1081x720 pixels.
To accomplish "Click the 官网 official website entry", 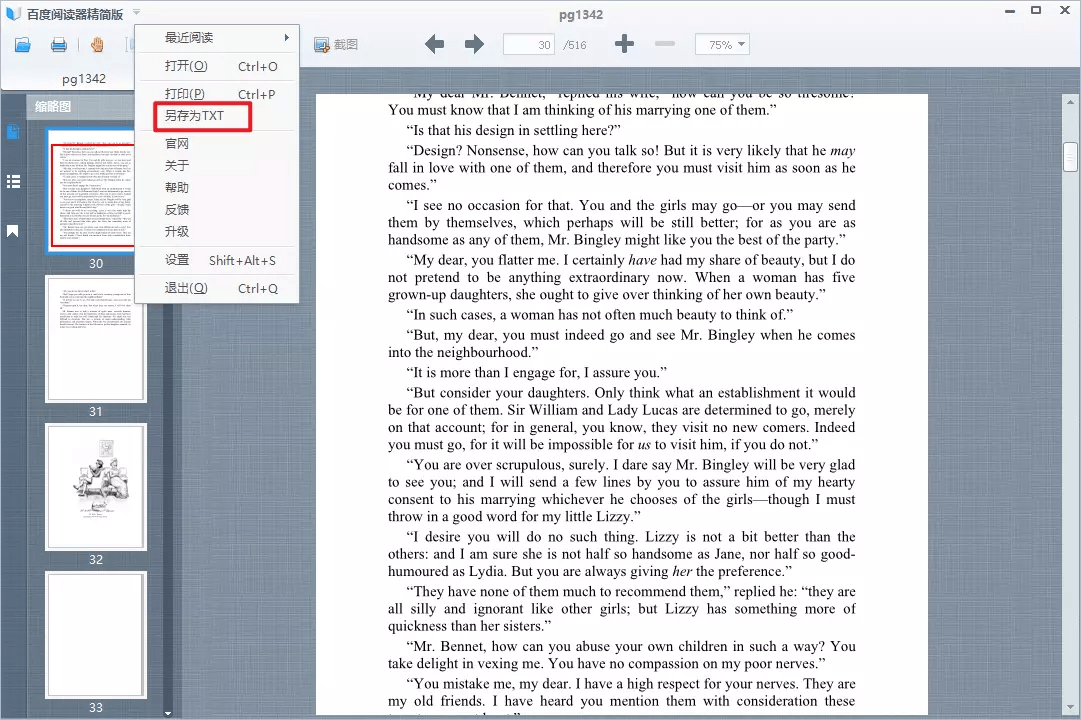I will tap(177, 144).
